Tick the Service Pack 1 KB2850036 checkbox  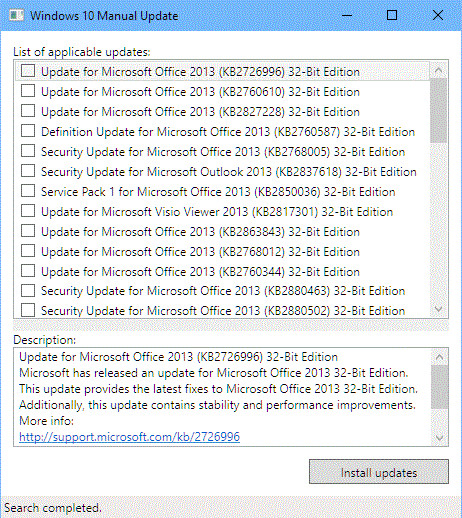(28, 191)
